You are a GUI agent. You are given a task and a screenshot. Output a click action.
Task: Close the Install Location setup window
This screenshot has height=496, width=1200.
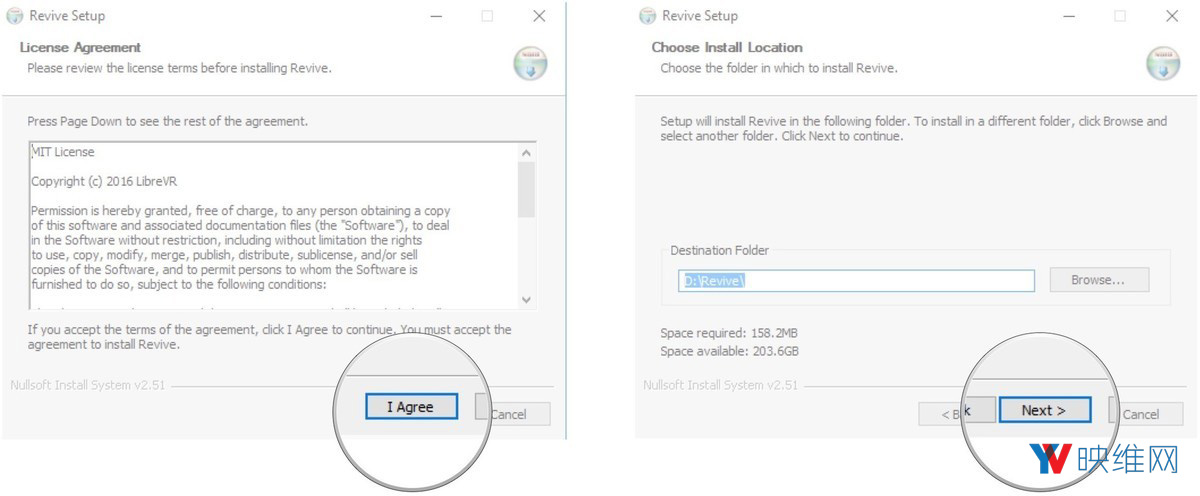tap(1172, 16)
